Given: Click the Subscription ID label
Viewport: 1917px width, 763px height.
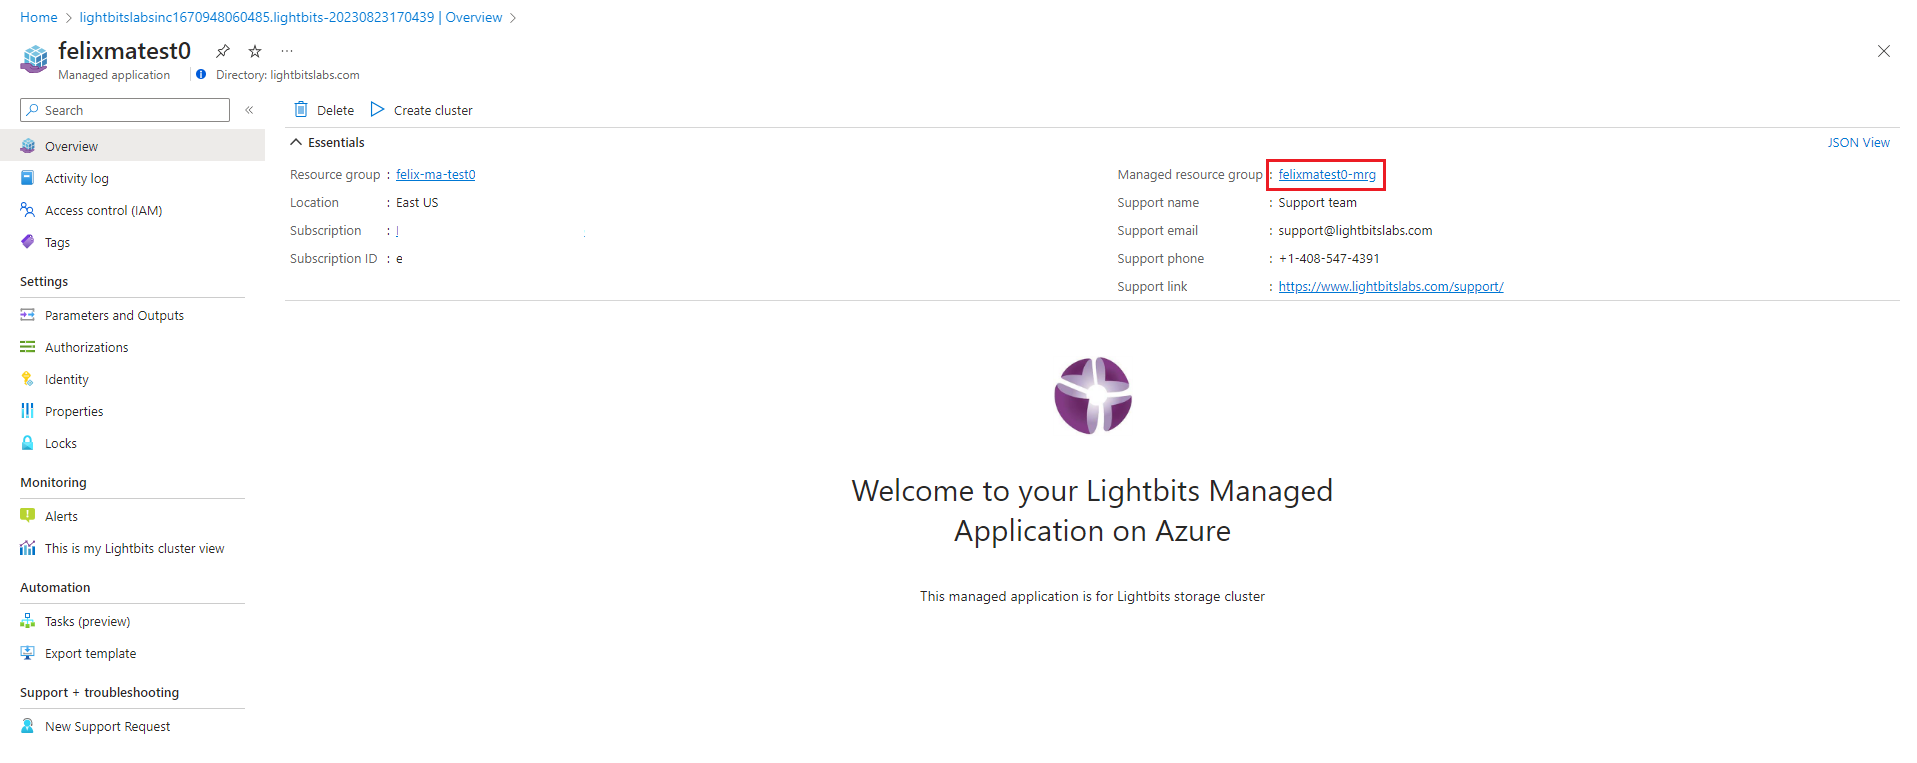Looking at the screenshot, I should coord(334,259).
